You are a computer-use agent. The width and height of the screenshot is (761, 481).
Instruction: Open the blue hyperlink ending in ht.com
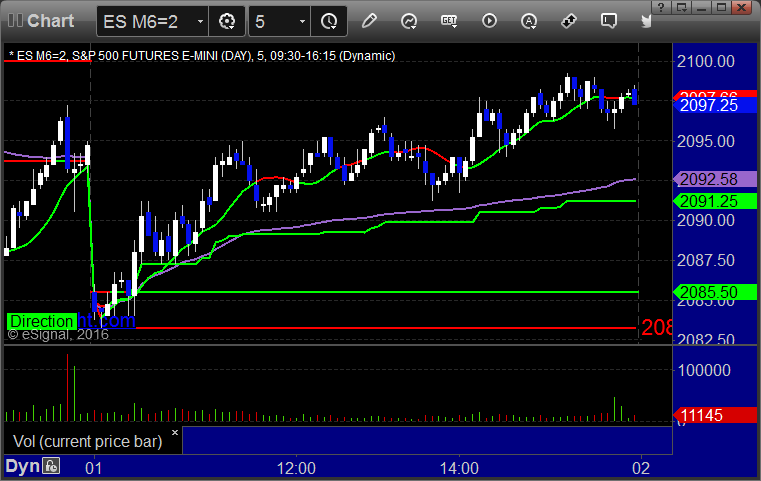pyautogui.click(x=106, y=320)
